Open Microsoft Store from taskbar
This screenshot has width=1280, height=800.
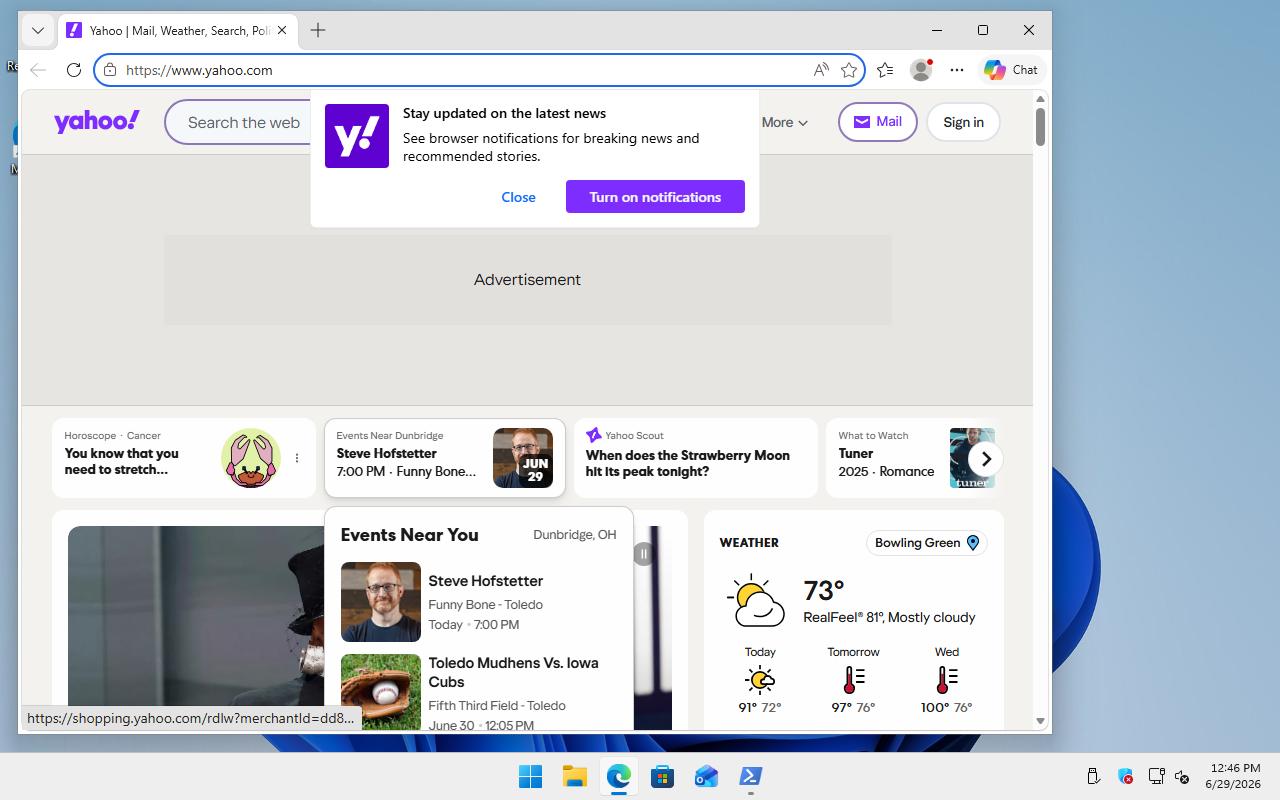pos(662,776)
